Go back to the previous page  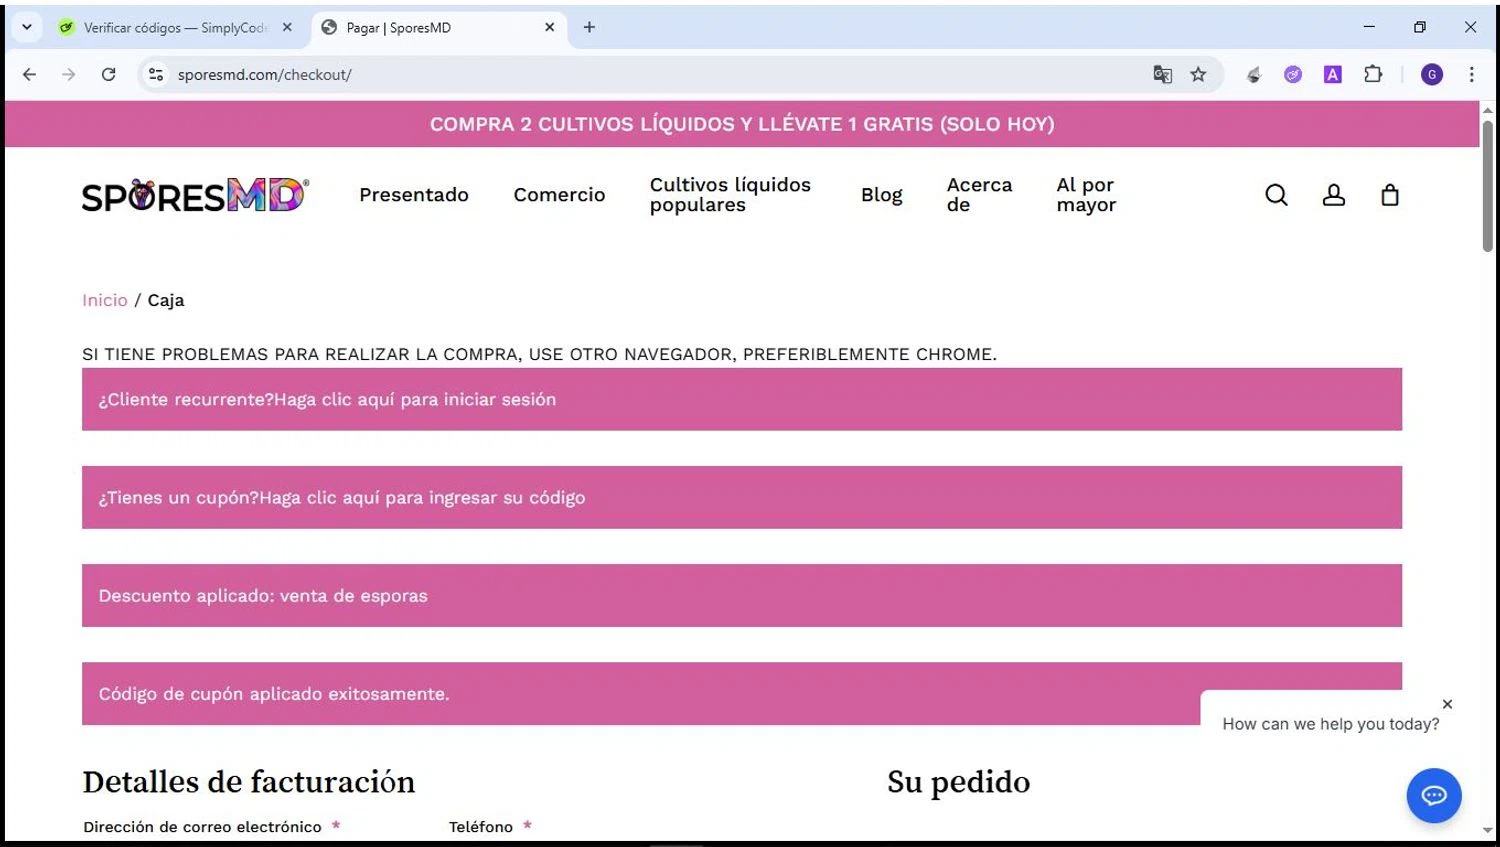(29, 74)
